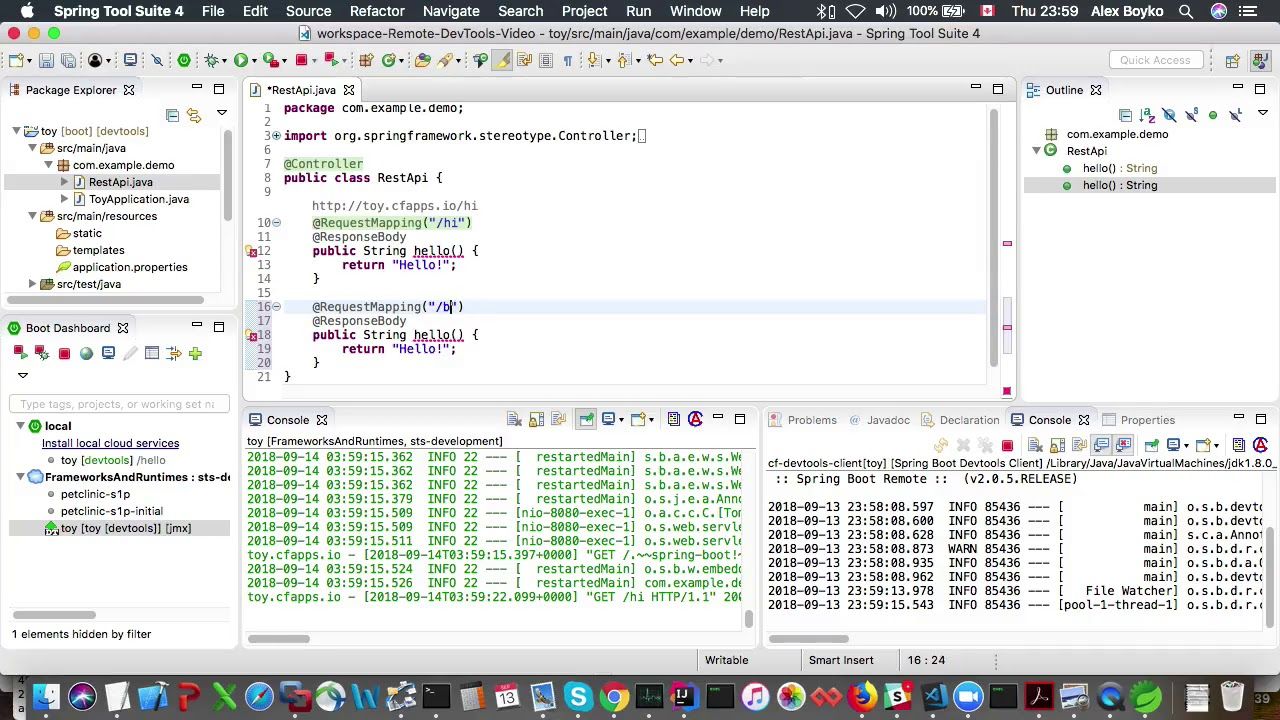Screen dimensions: 1280x720
Task: Collapse RestApi class in Outline view
Action: (x=1036, y=151)
